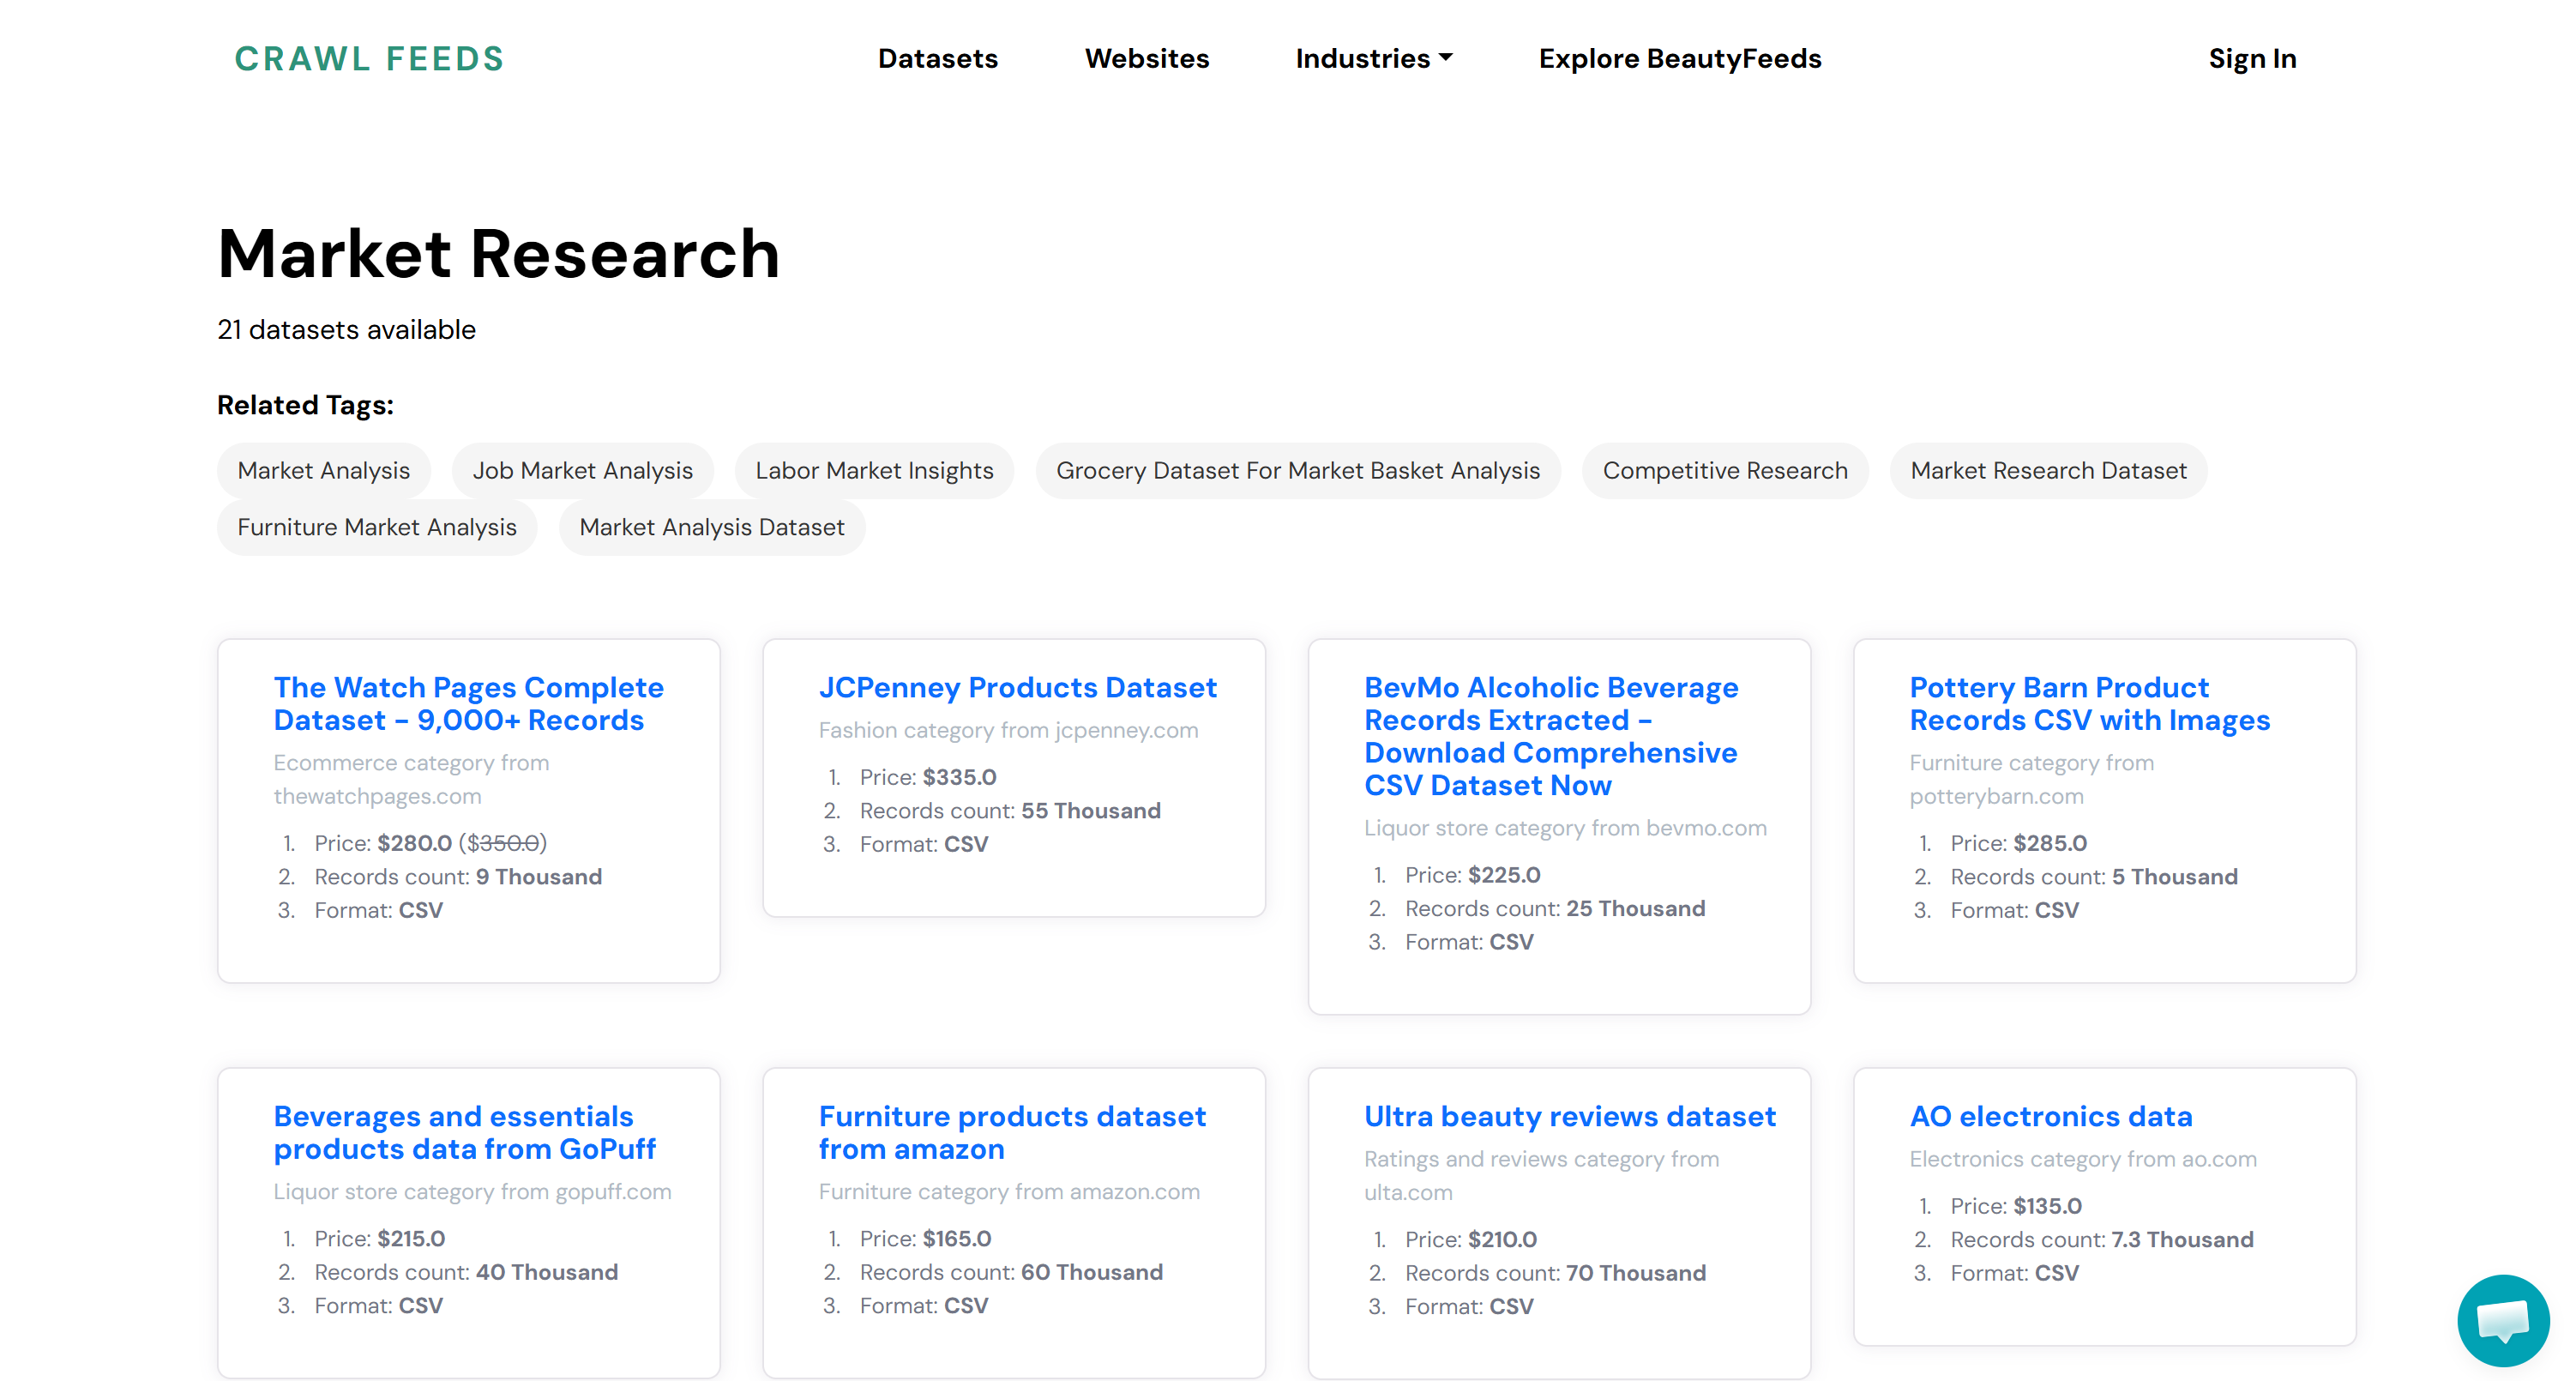Click the AO electronics data dataset
Screen dimensions: 2576x1381
click(2051, 1115)
